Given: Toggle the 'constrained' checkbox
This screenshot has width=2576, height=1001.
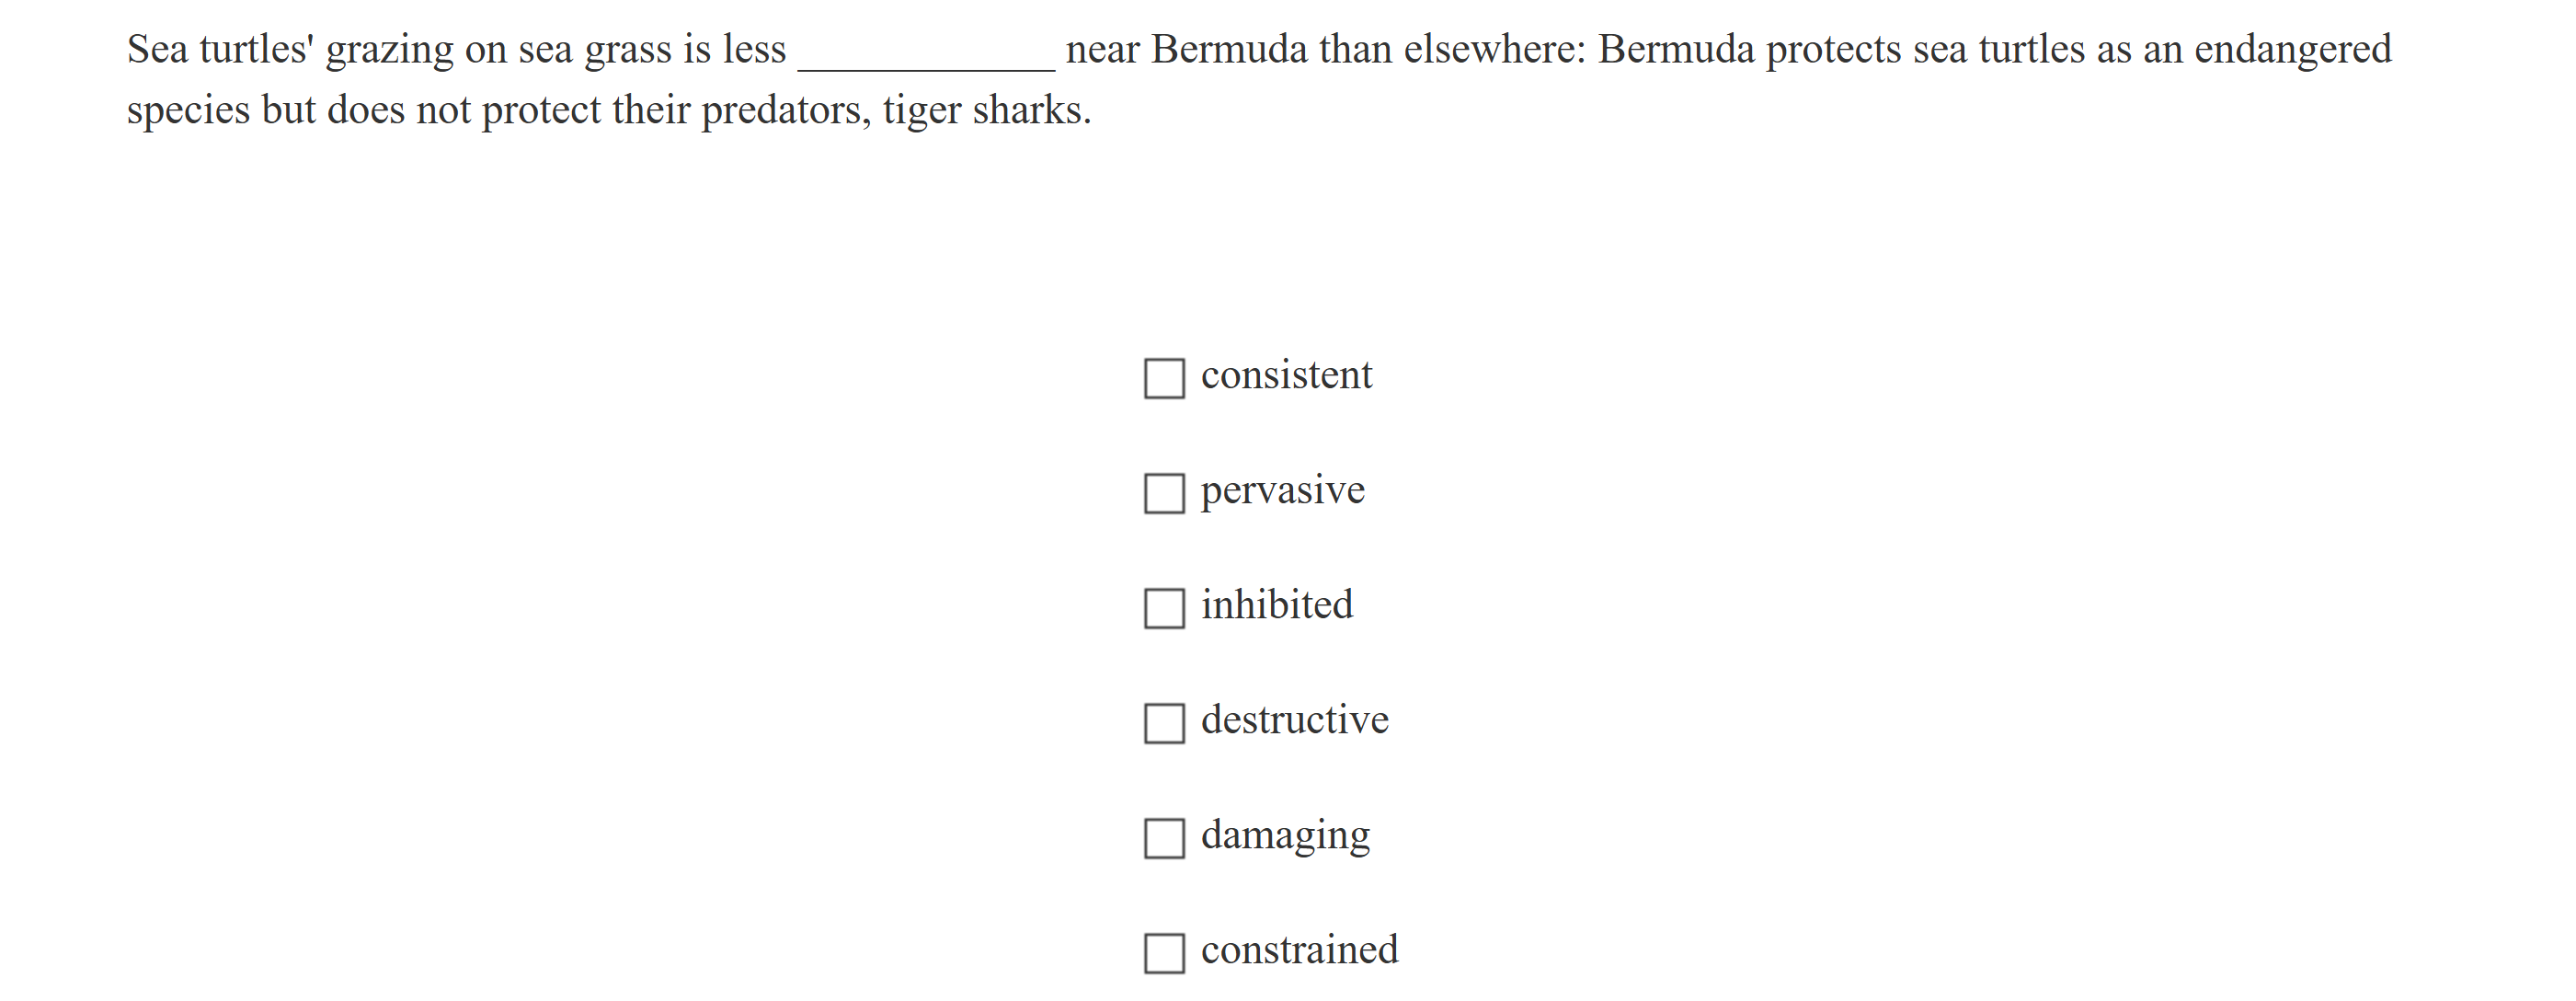Looking at the screenshot, I should tap(1164, 953).
